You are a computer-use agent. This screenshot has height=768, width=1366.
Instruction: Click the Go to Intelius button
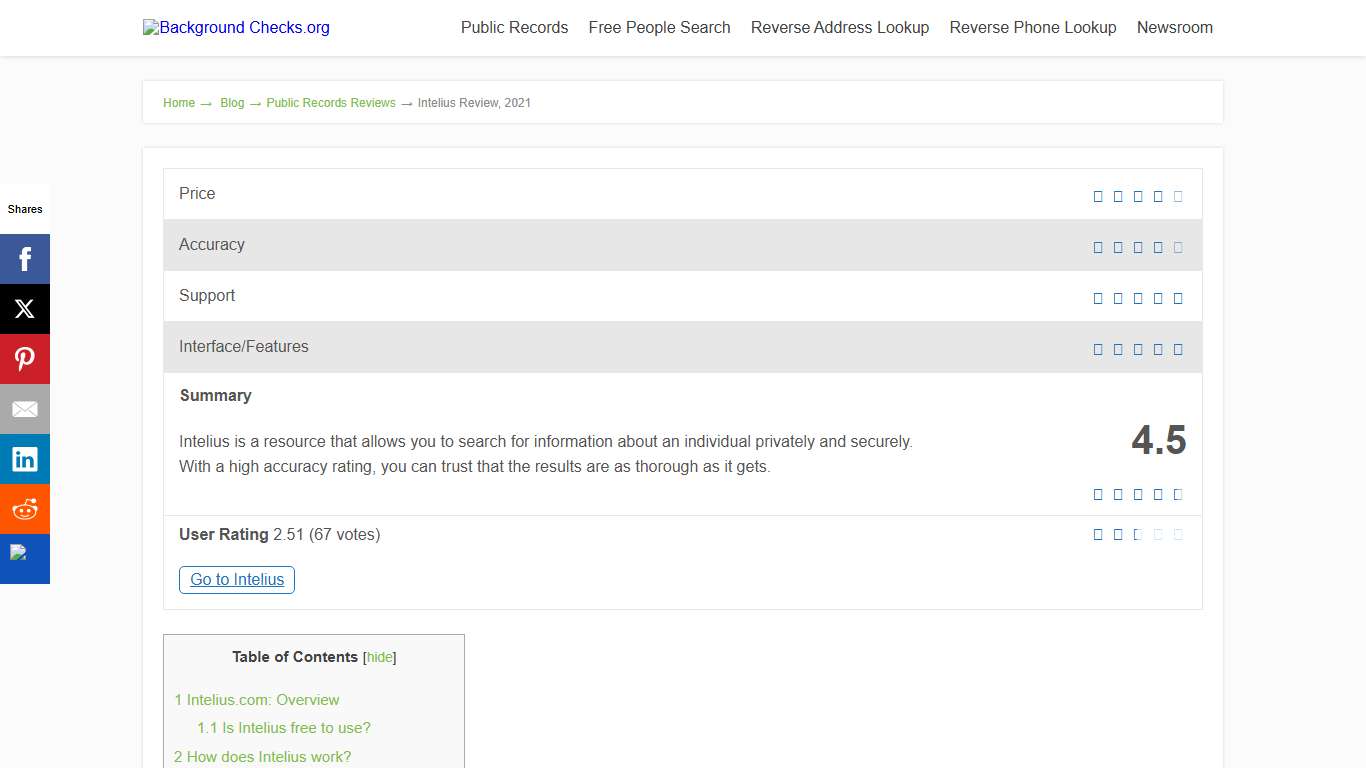(237, 580)
